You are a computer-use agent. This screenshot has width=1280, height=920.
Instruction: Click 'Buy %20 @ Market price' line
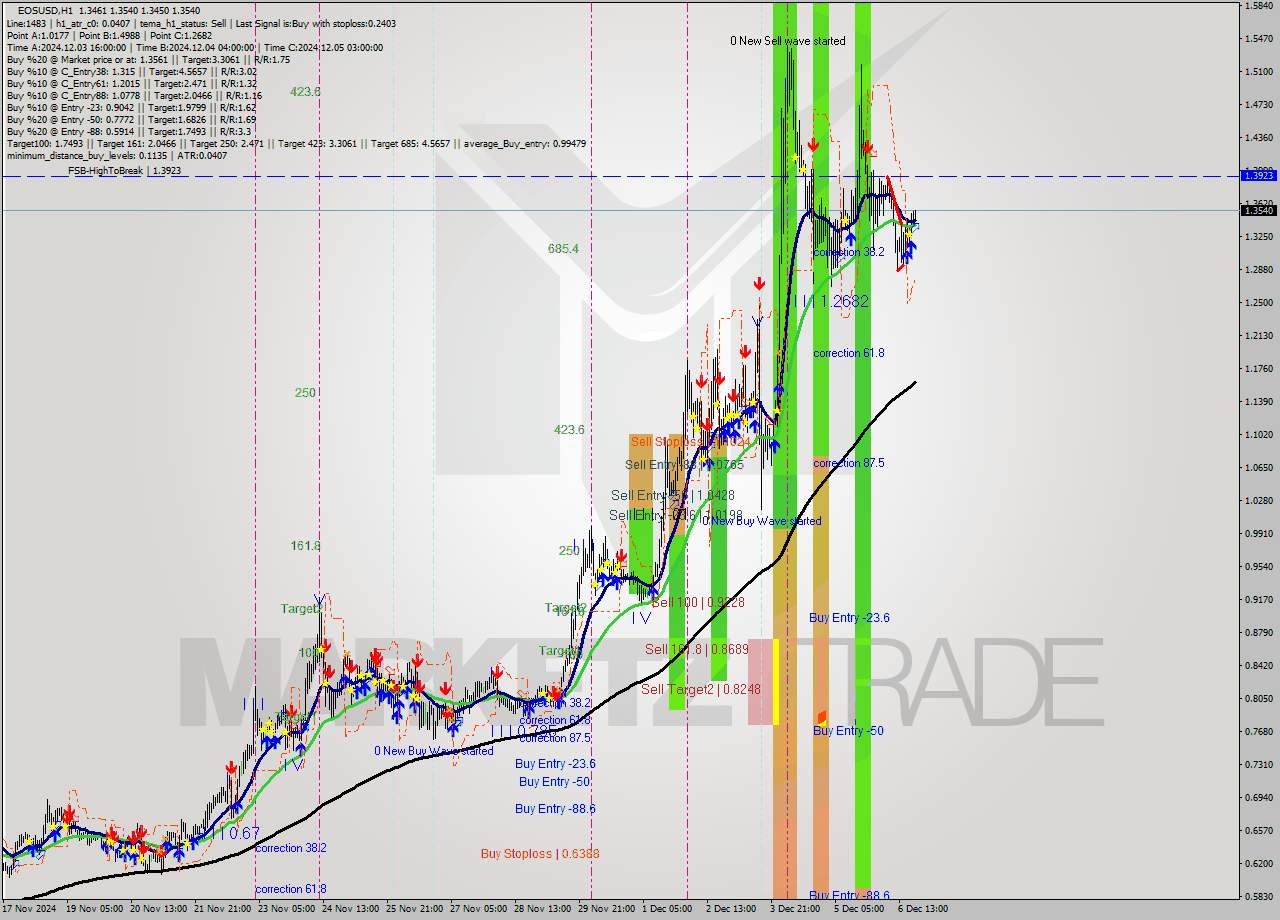click(148, 59)
